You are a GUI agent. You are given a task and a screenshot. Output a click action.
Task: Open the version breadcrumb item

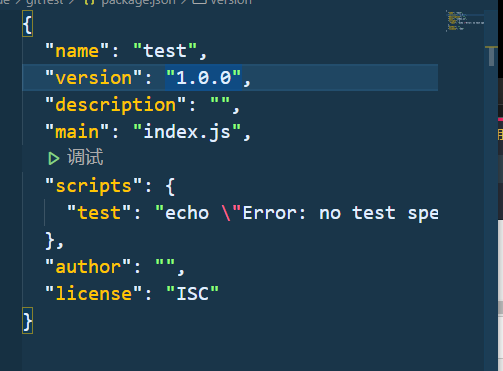(231, 2)
